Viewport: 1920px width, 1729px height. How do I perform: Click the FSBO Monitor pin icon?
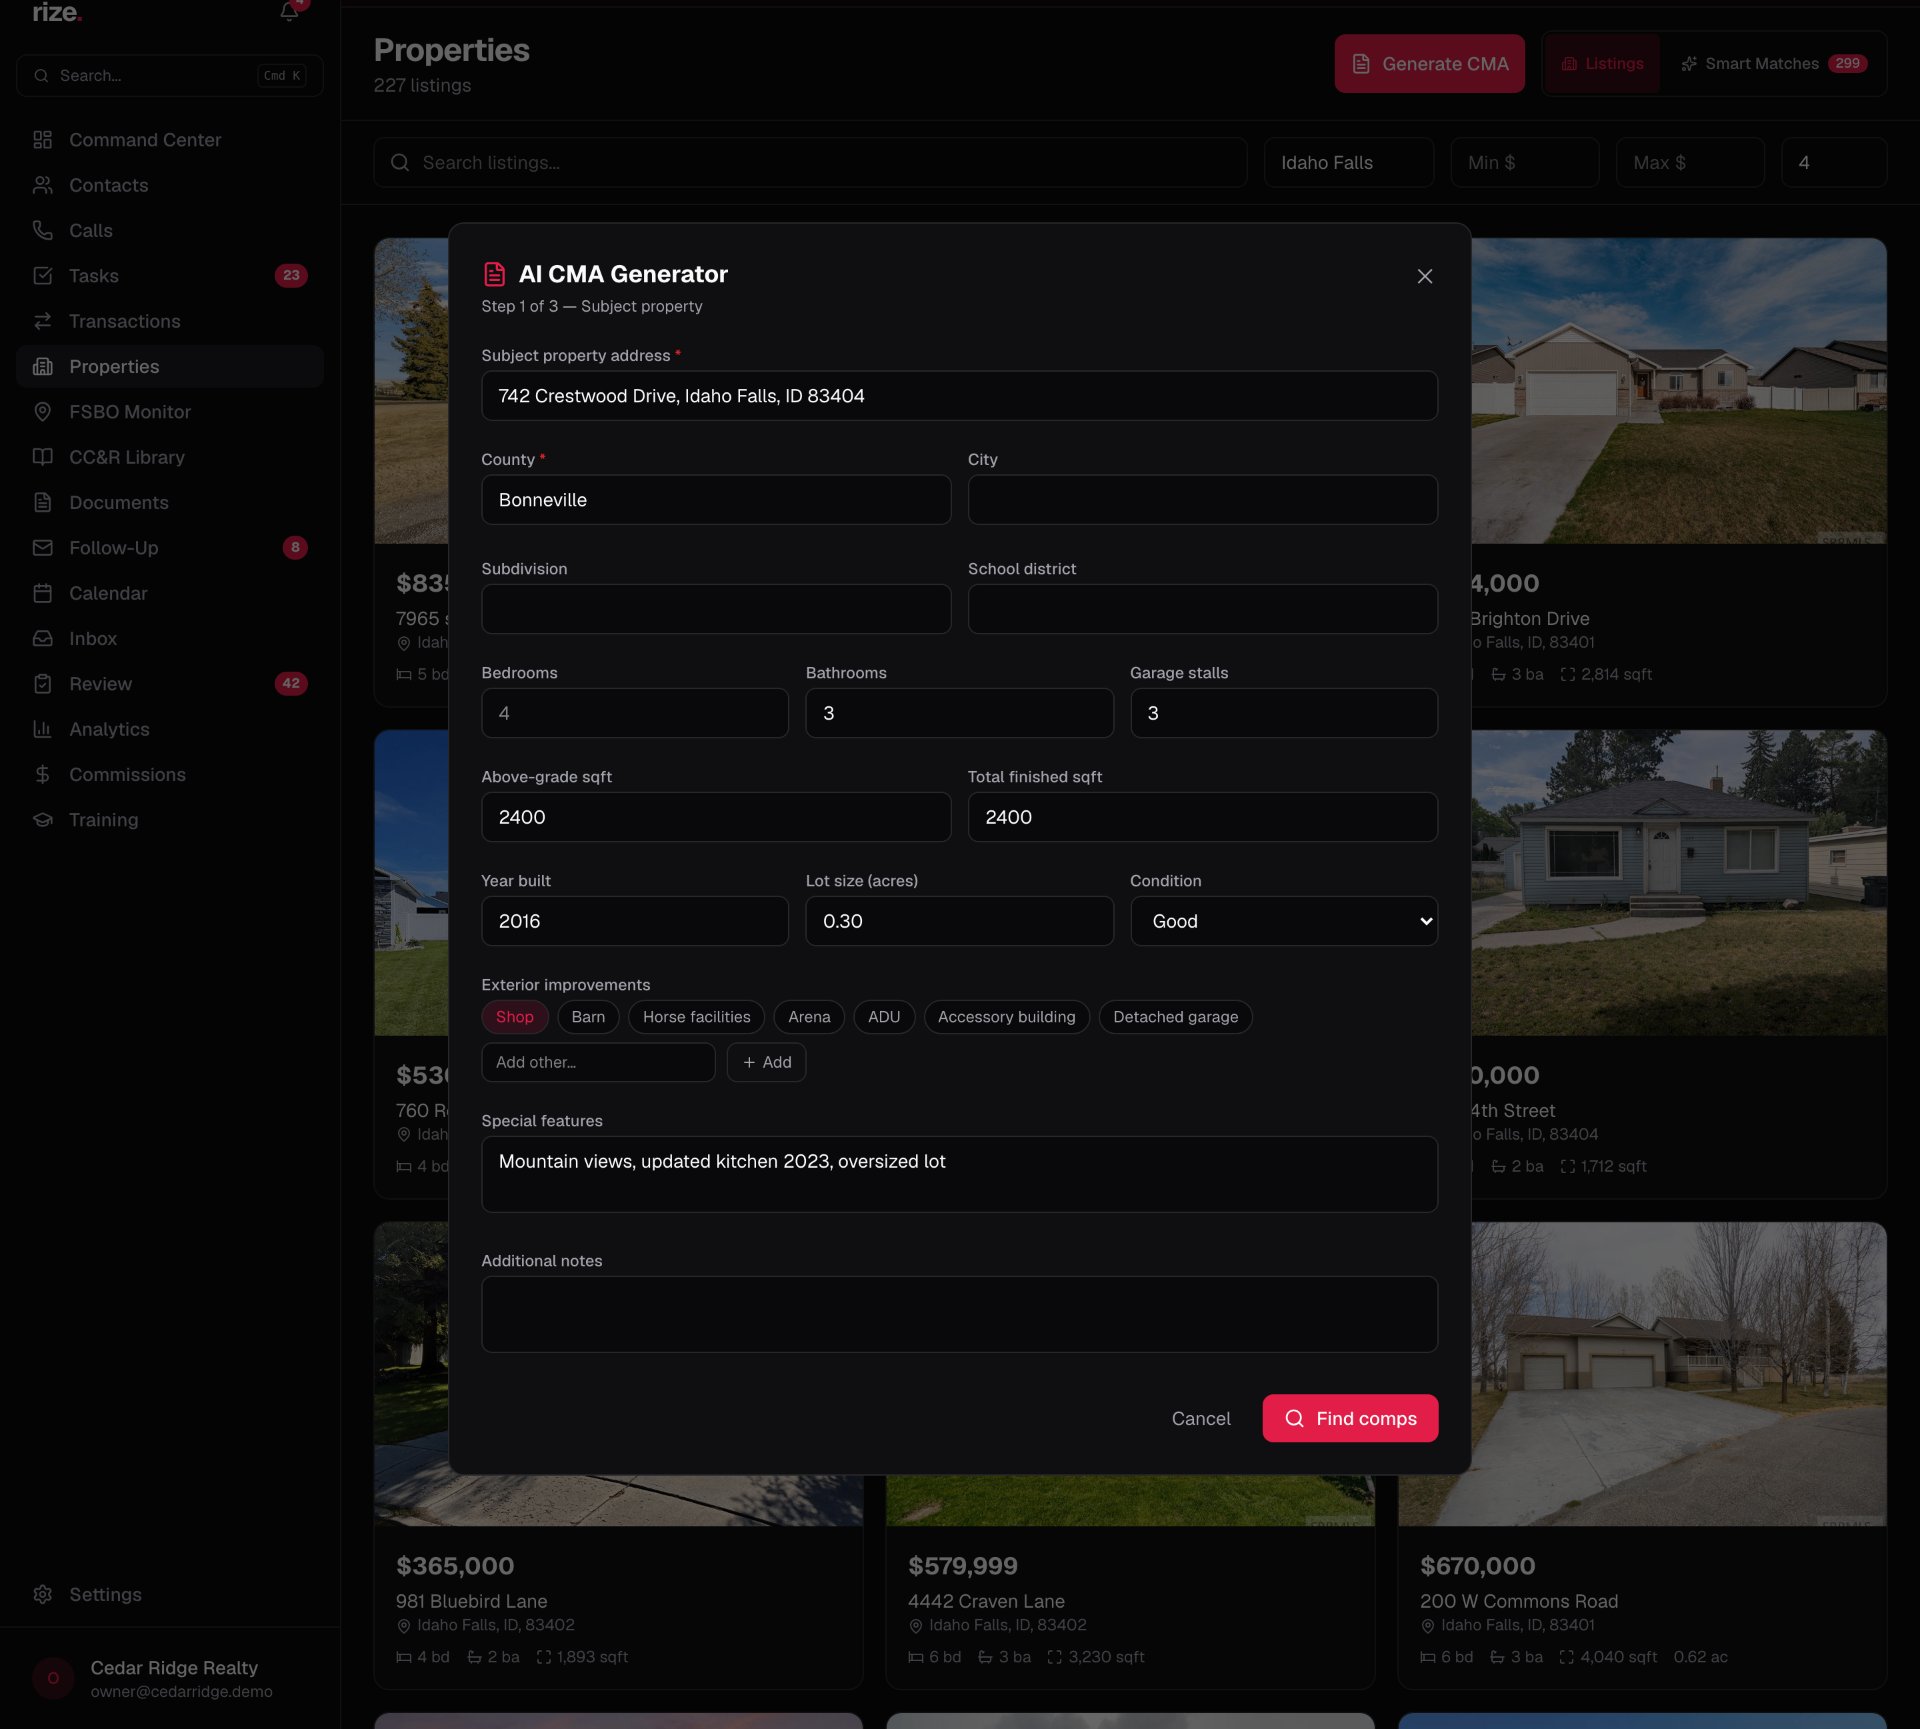[42, 412]
